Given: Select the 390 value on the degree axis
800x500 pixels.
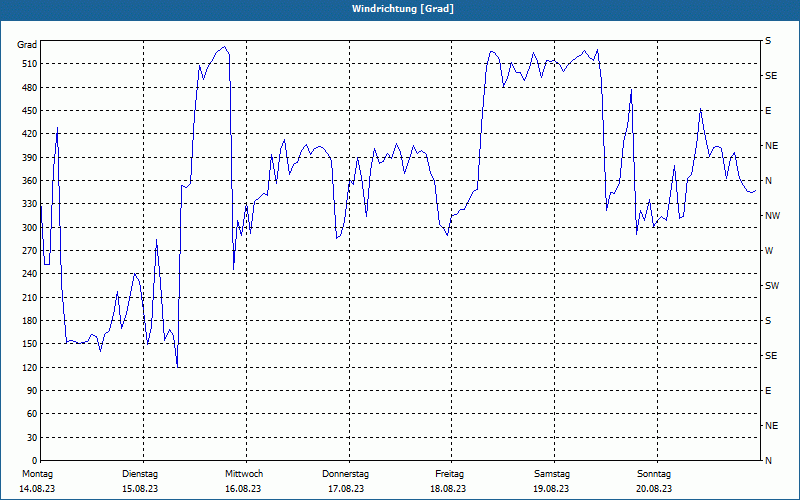Looking at the screenshot, I should [x=30, y=158].
